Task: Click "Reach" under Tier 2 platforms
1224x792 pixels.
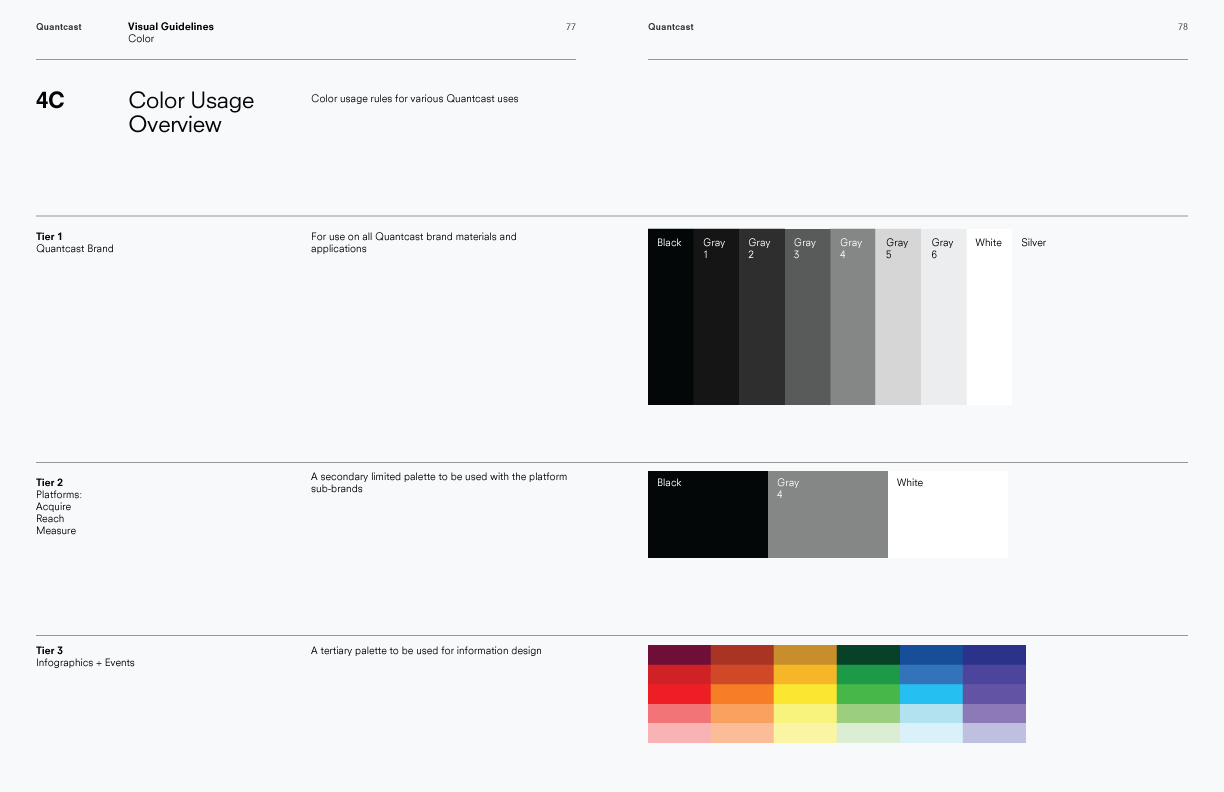Action: point(50,519)
